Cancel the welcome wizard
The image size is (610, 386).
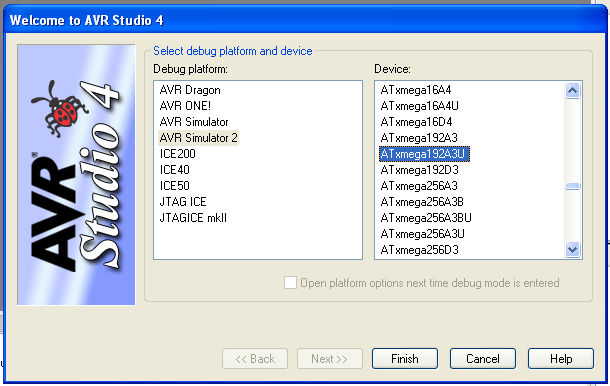pyautogui.click(x=483, y=358)
